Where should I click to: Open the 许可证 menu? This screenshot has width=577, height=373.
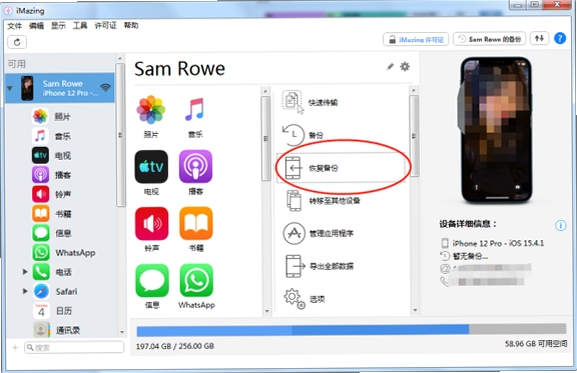pyautogui.click(x=105, y=25)
